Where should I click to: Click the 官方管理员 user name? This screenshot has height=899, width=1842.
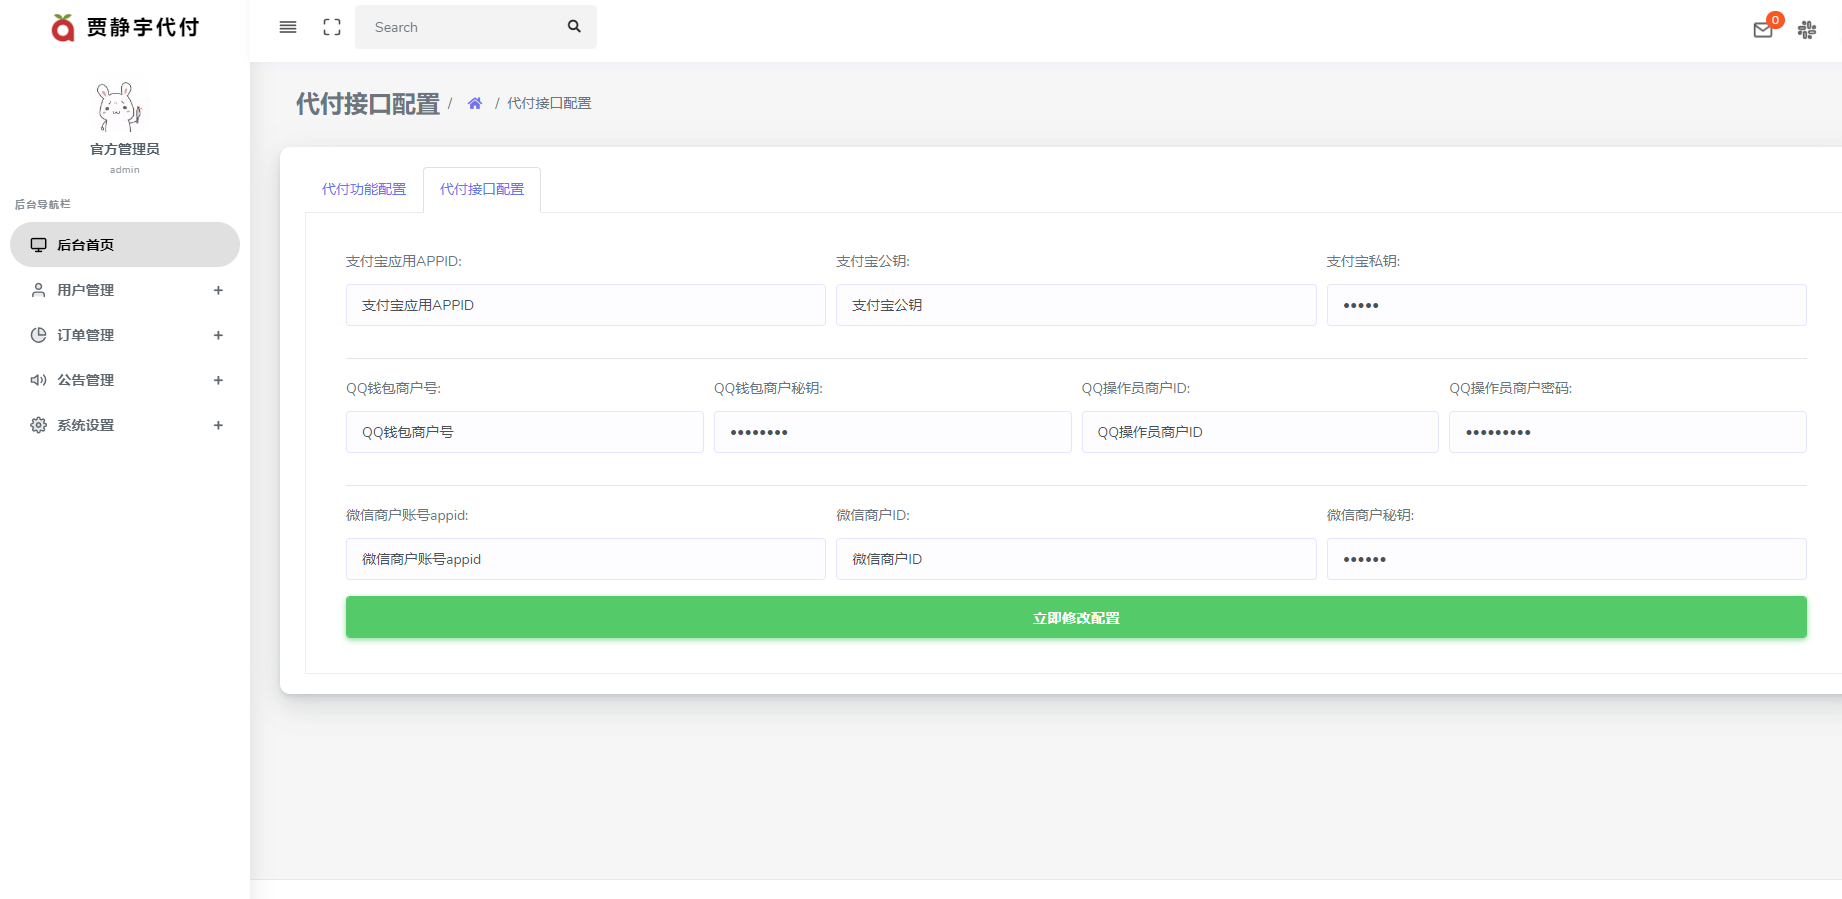(125, 149)
